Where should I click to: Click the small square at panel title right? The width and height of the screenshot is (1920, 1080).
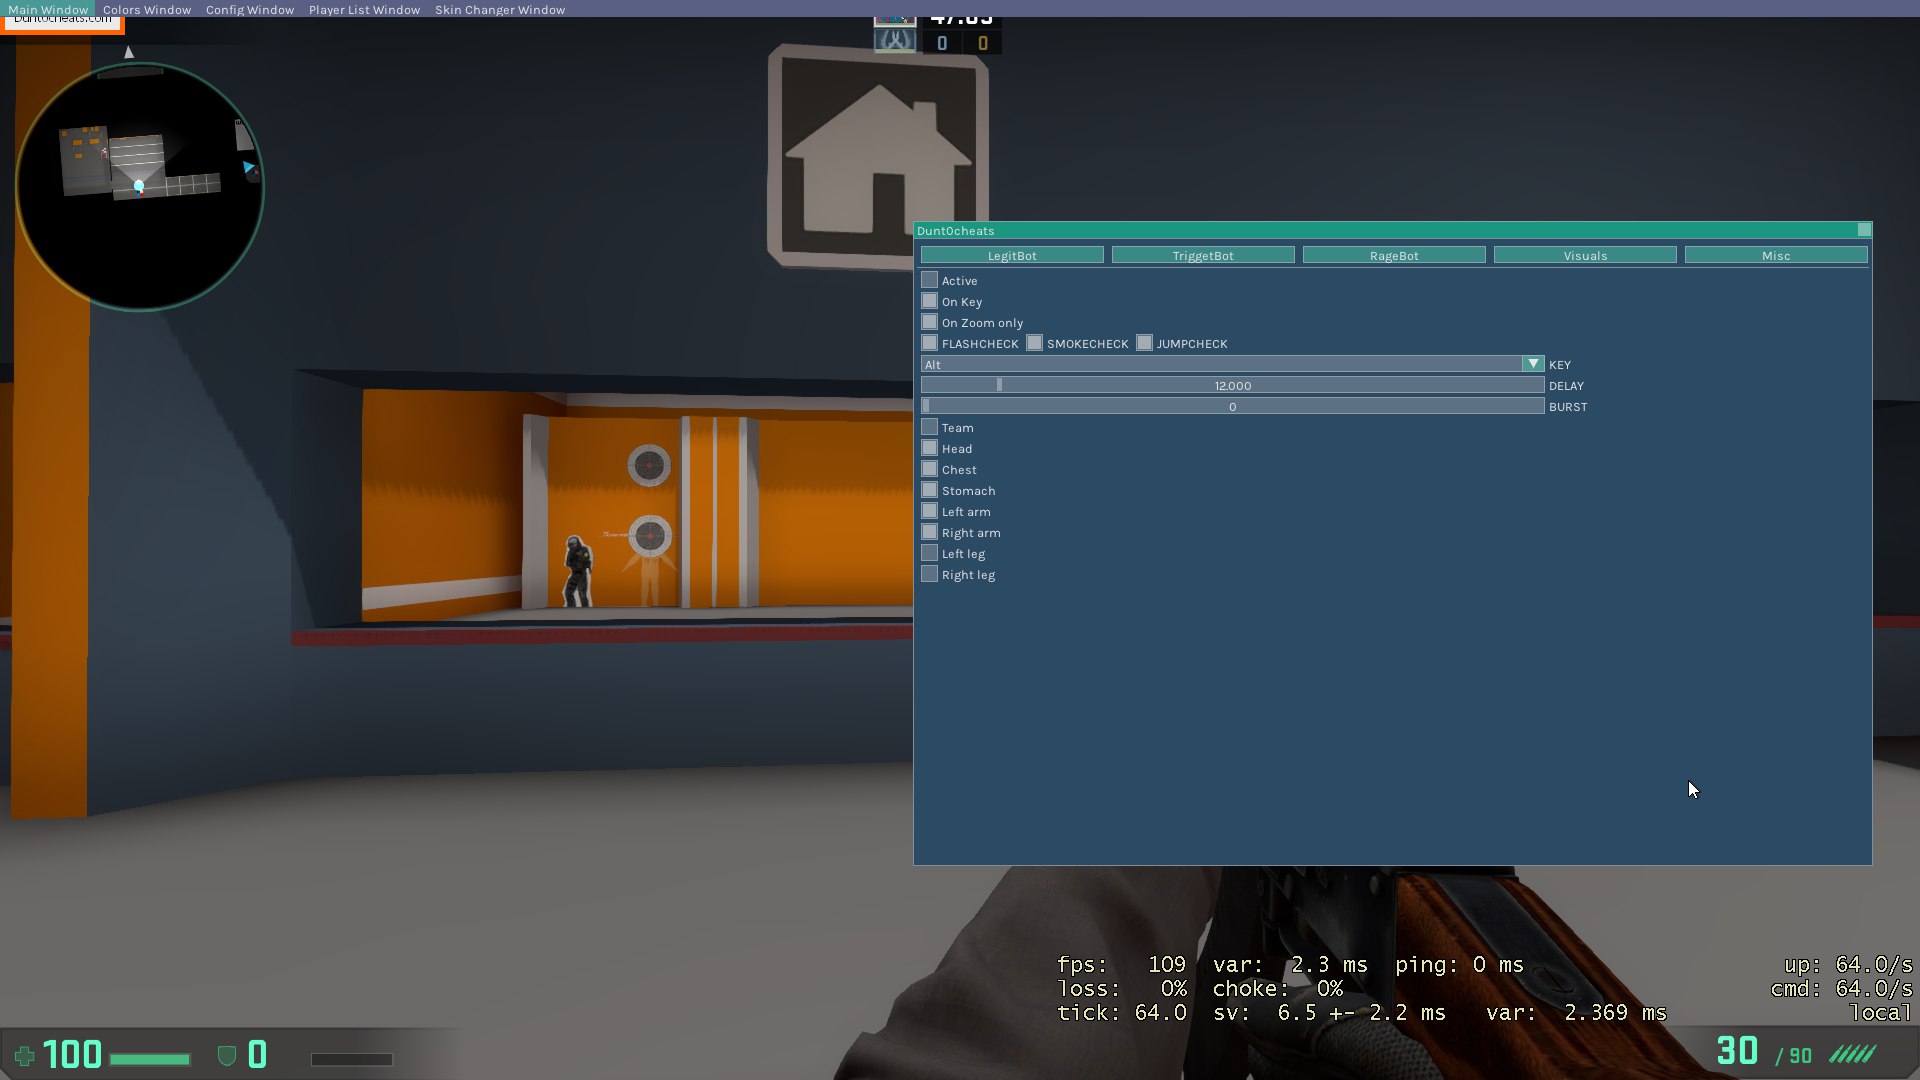click(x=1864, y=230)
